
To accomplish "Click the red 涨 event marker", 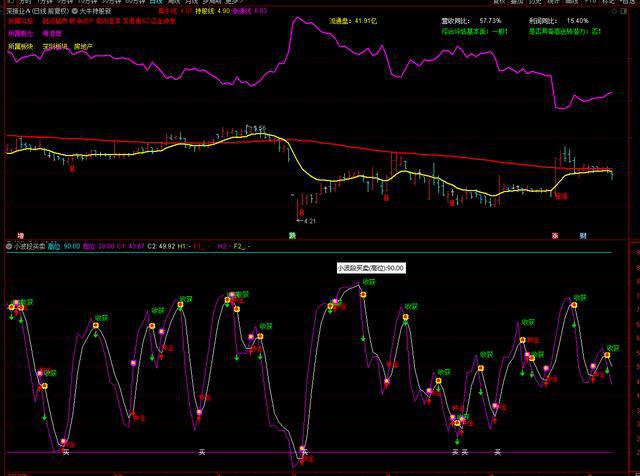I will point(553,235).
